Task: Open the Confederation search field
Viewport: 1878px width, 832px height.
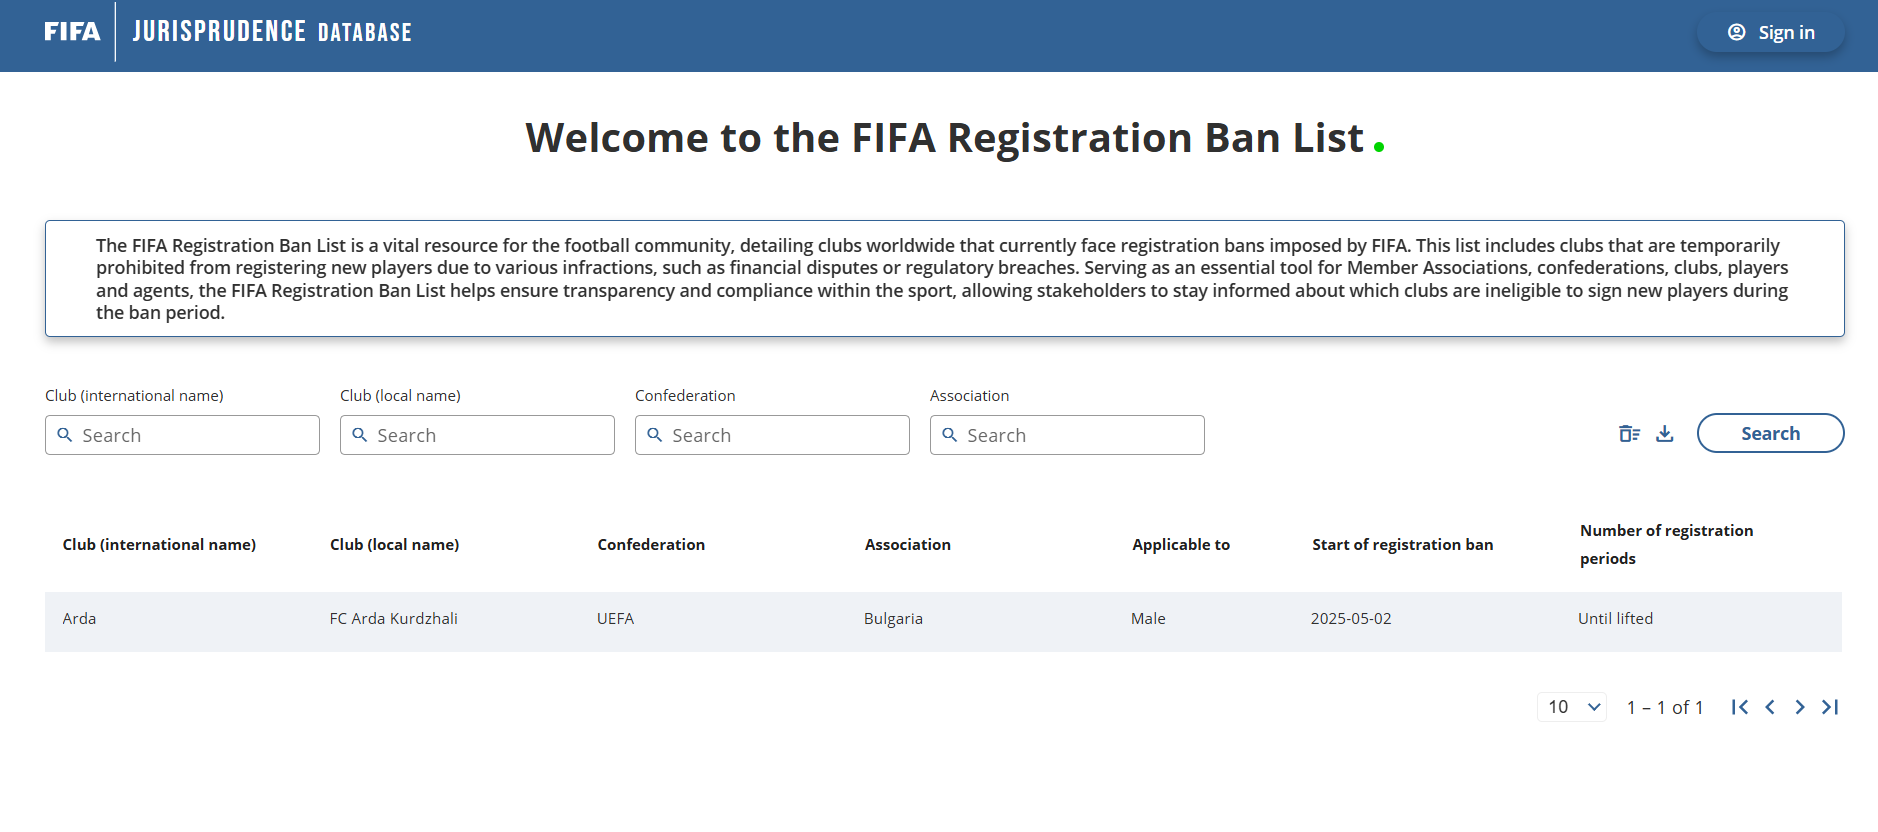Action: point(772,435)
